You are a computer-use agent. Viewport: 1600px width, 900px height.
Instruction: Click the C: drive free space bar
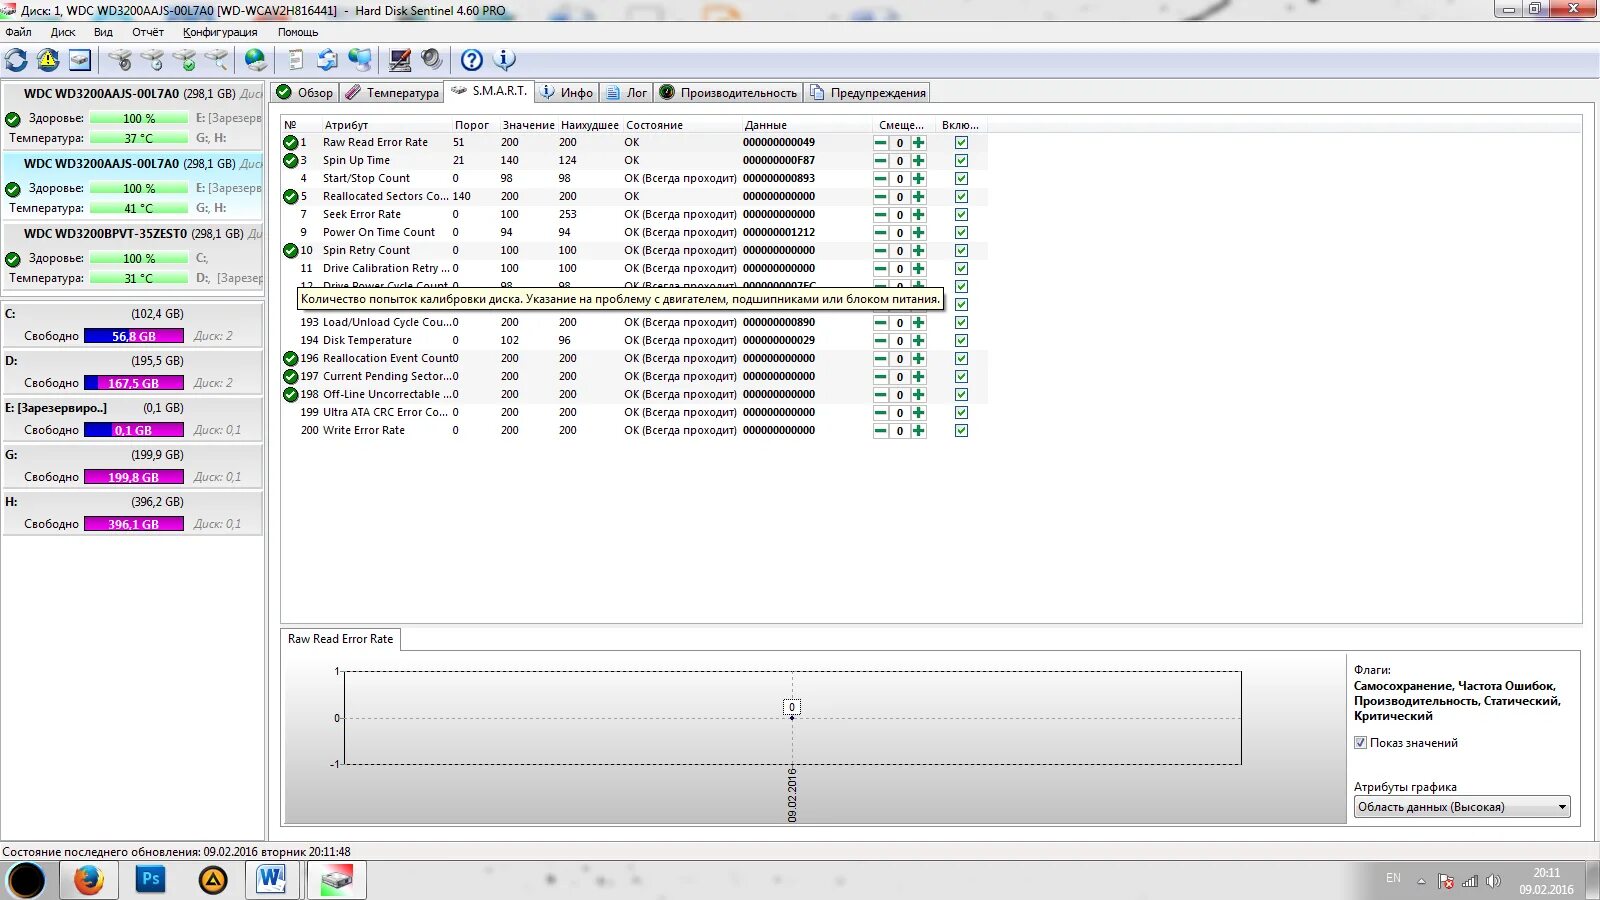134,336
